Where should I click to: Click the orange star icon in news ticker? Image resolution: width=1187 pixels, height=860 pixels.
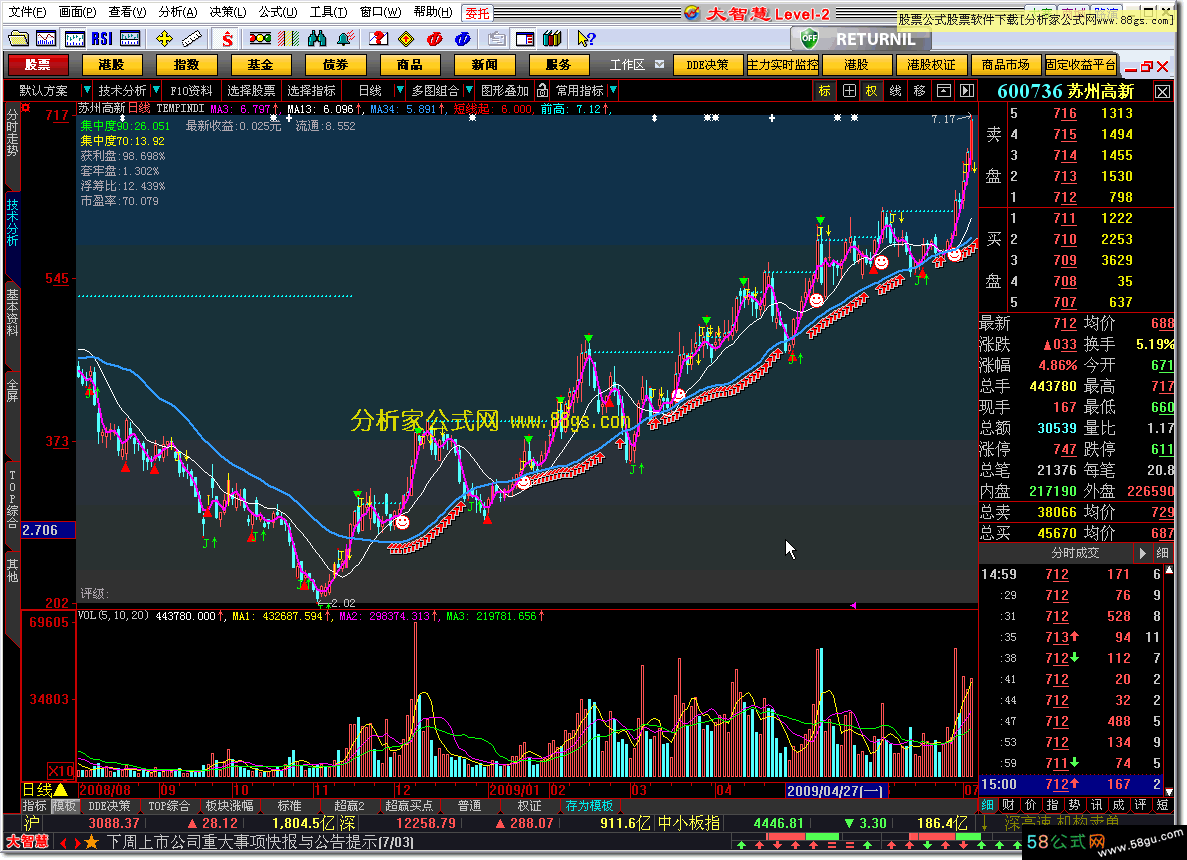92,842
